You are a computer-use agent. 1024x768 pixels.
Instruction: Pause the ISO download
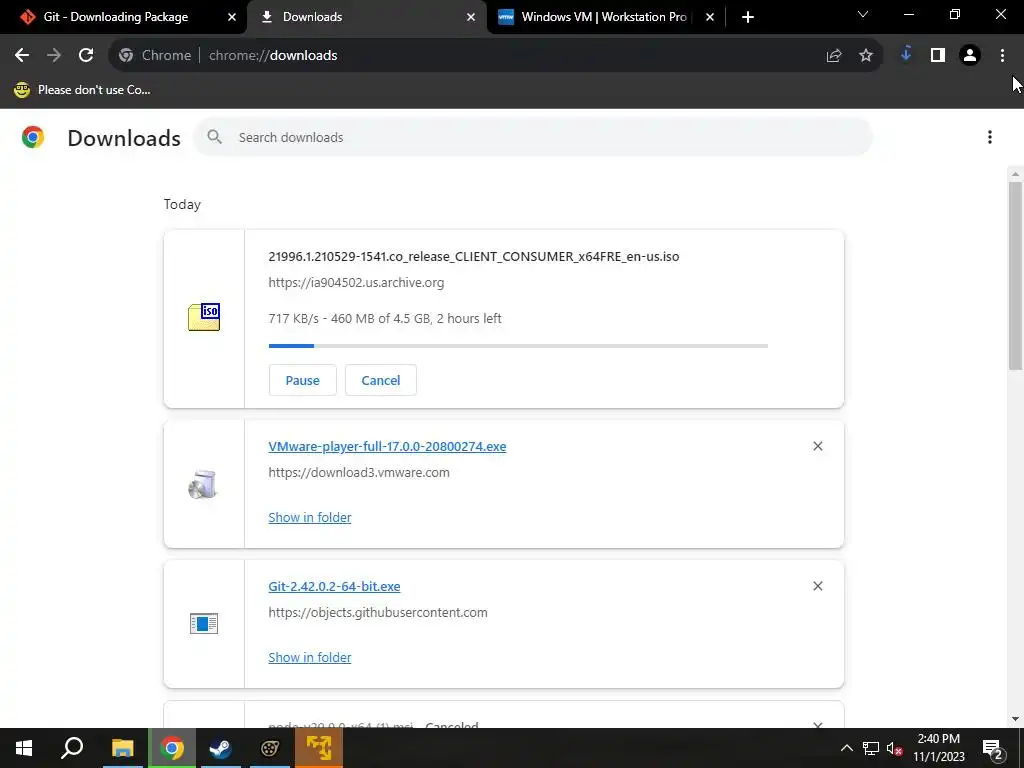click(302, 380)
